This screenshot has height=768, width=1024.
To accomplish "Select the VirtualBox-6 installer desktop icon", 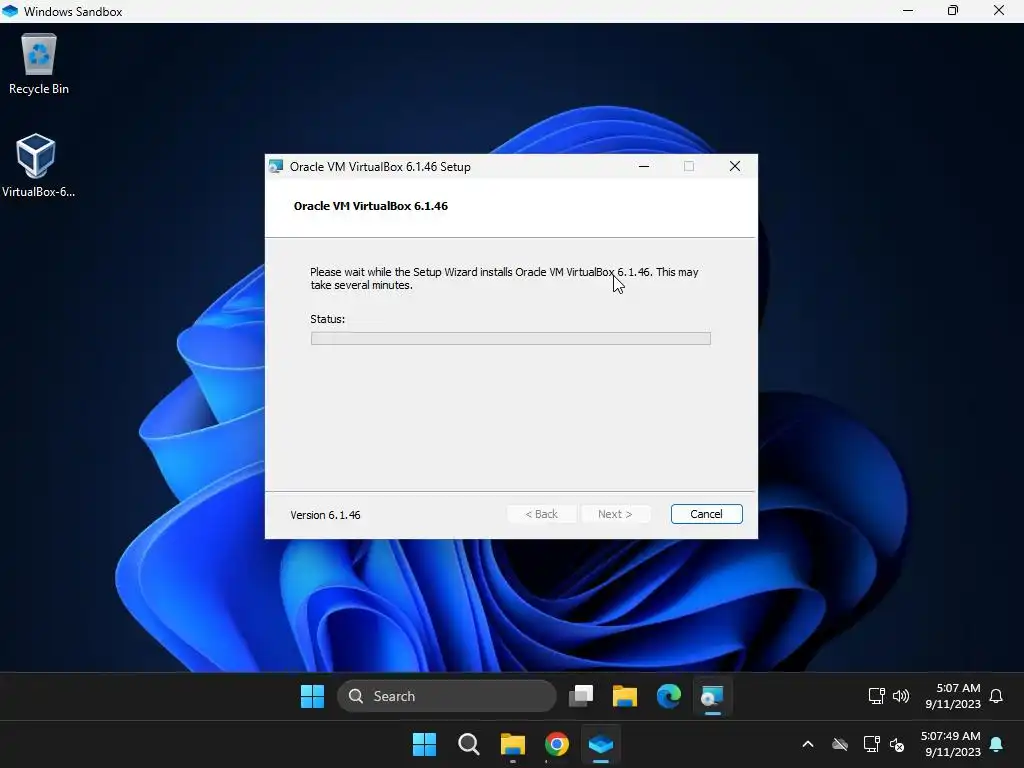I will click(x=37, y=166).
